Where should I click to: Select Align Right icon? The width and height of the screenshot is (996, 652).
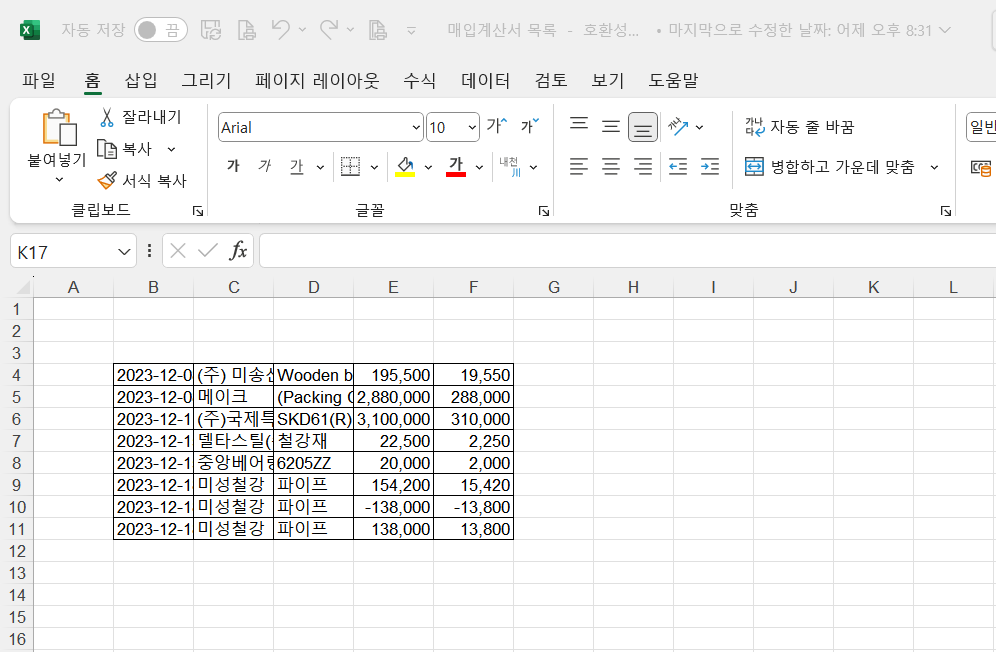pos(642,167)
